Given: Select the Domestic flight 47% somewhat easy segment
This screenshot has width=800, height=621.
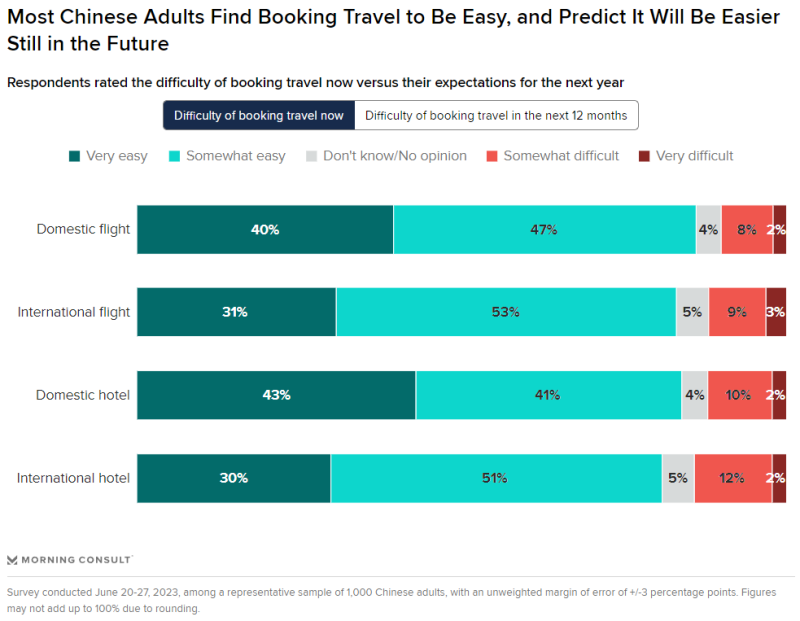Looking at the screenshot, I should tap(544, 230).
